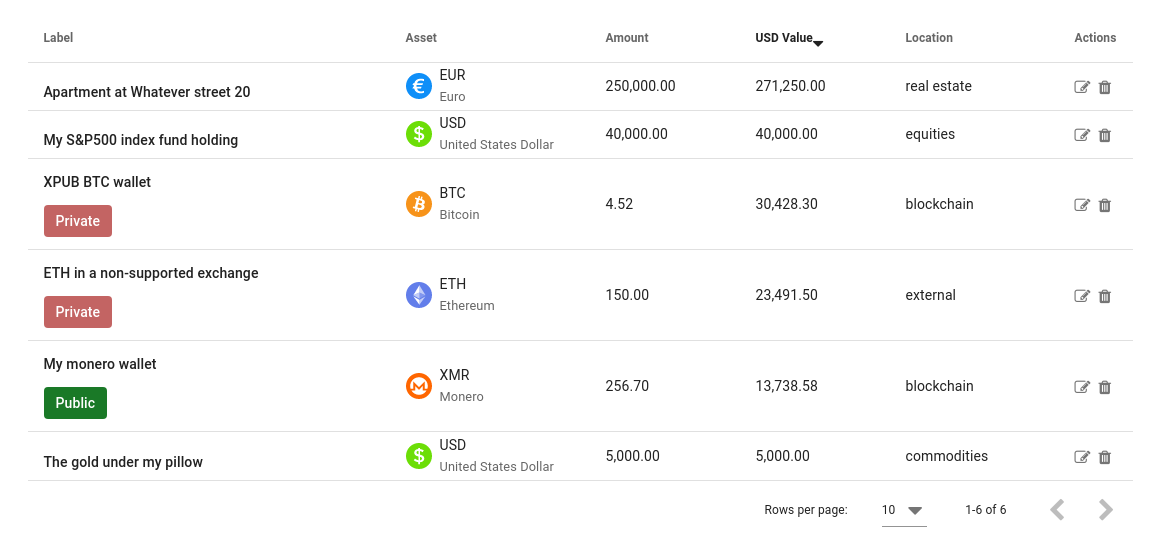This screenshot has height=553, width=1156.
Task: Edit the S&P500 index fund holding row
Action: (1082, 135)
